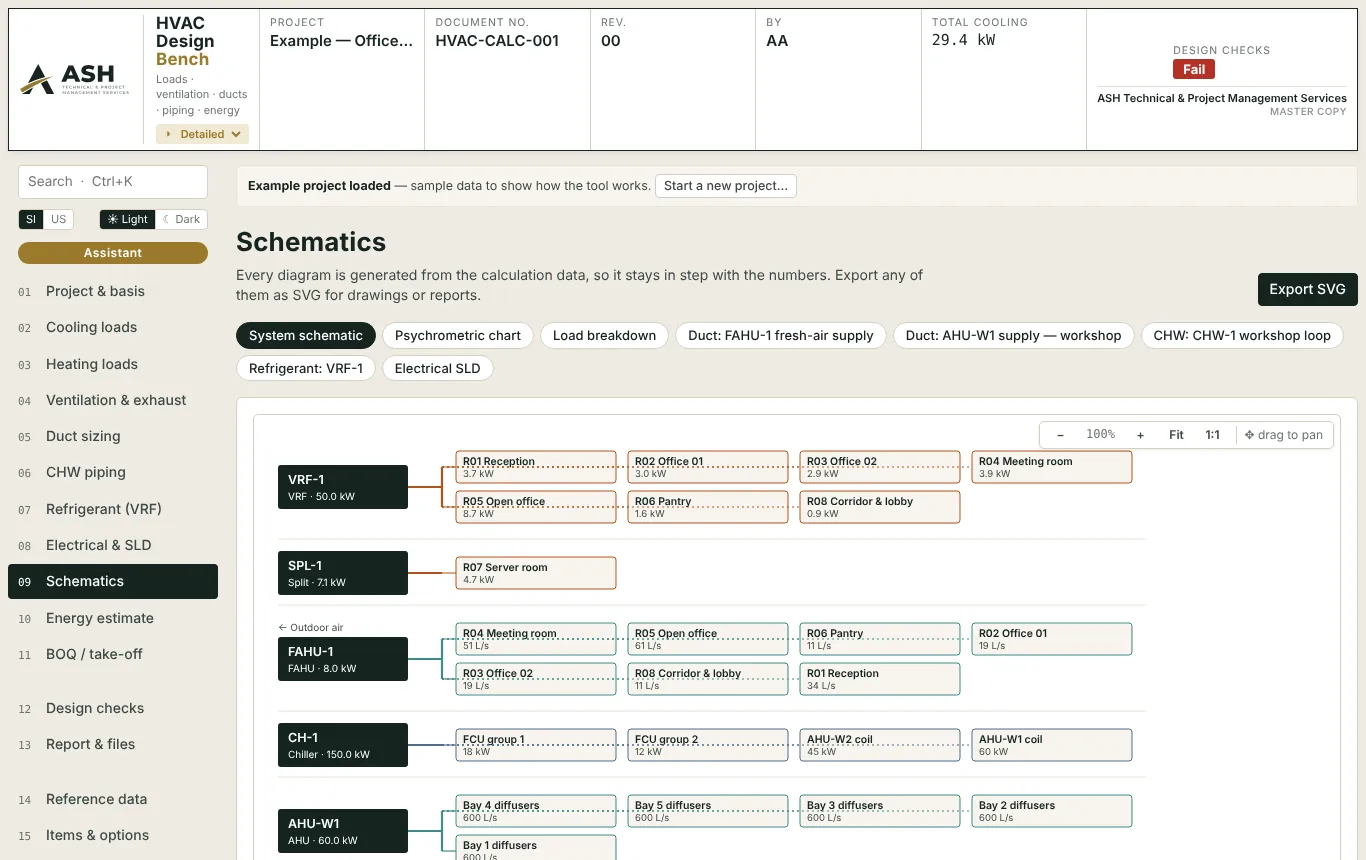Screen dimensions: 1366x860
Task: Switch units to SI
Action: pos(31,219)
